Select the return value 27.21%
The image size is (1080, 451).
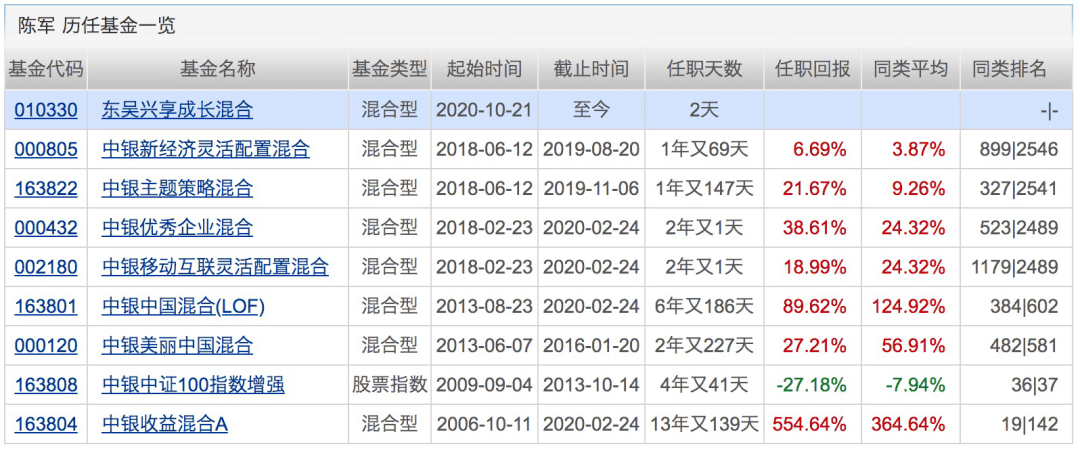tap(815, 345)
